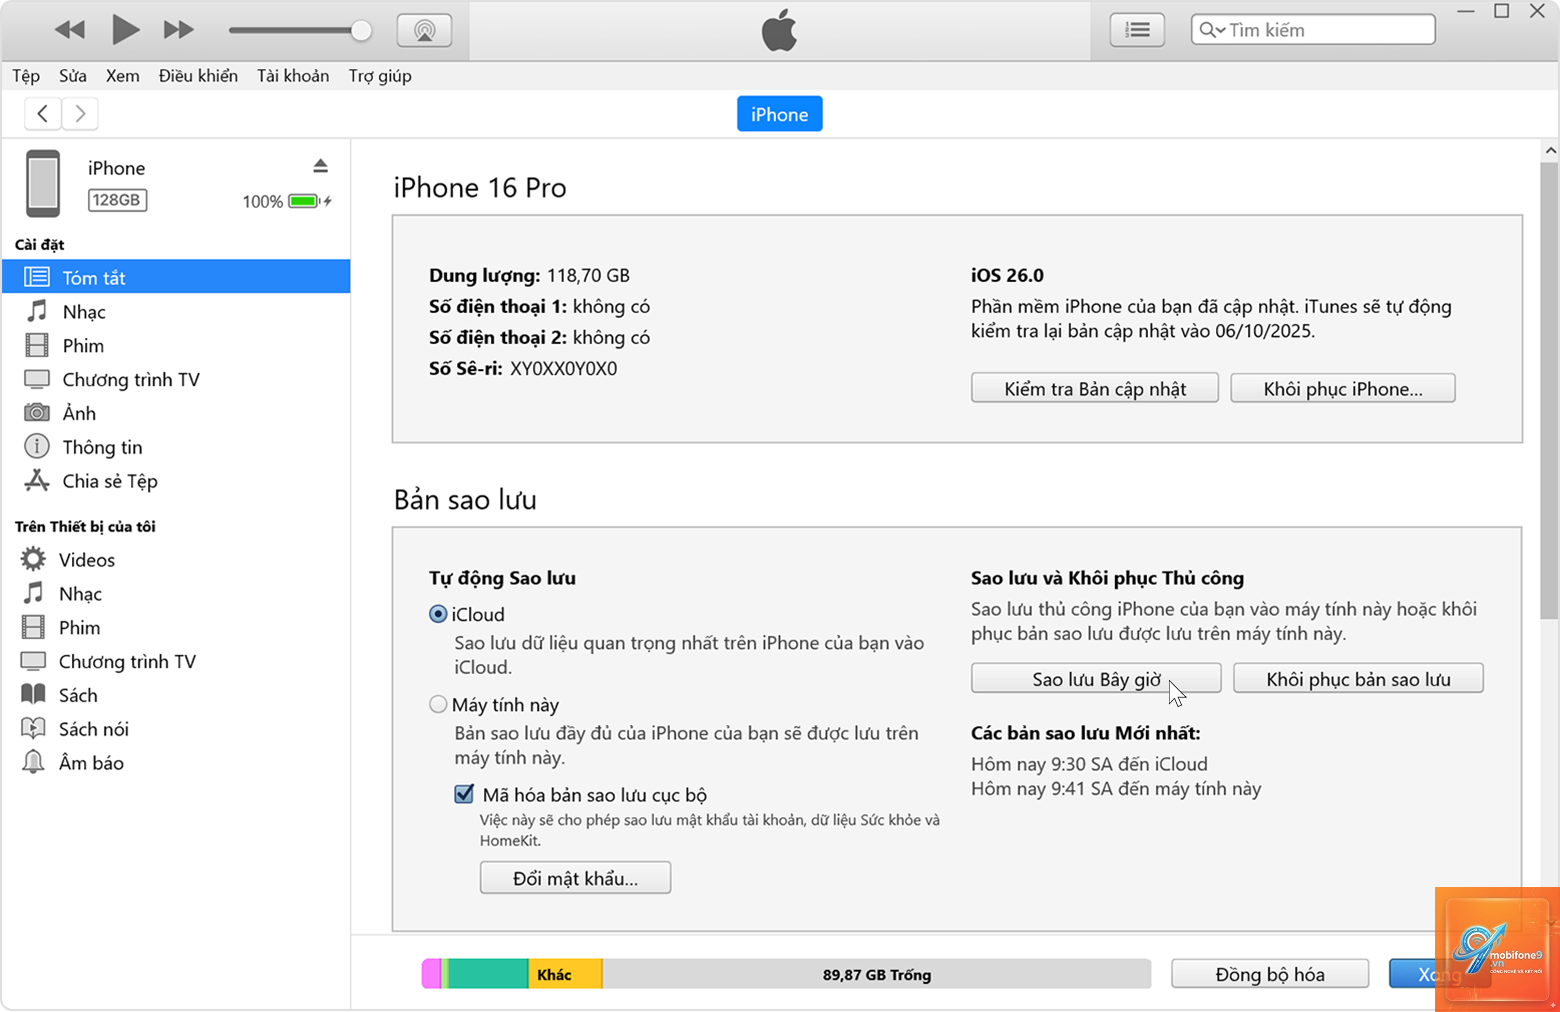The height and width of the screenshot is (1012, 1560).
Task: Click the vertical scrollbar up arrow
Action: 1550,151
